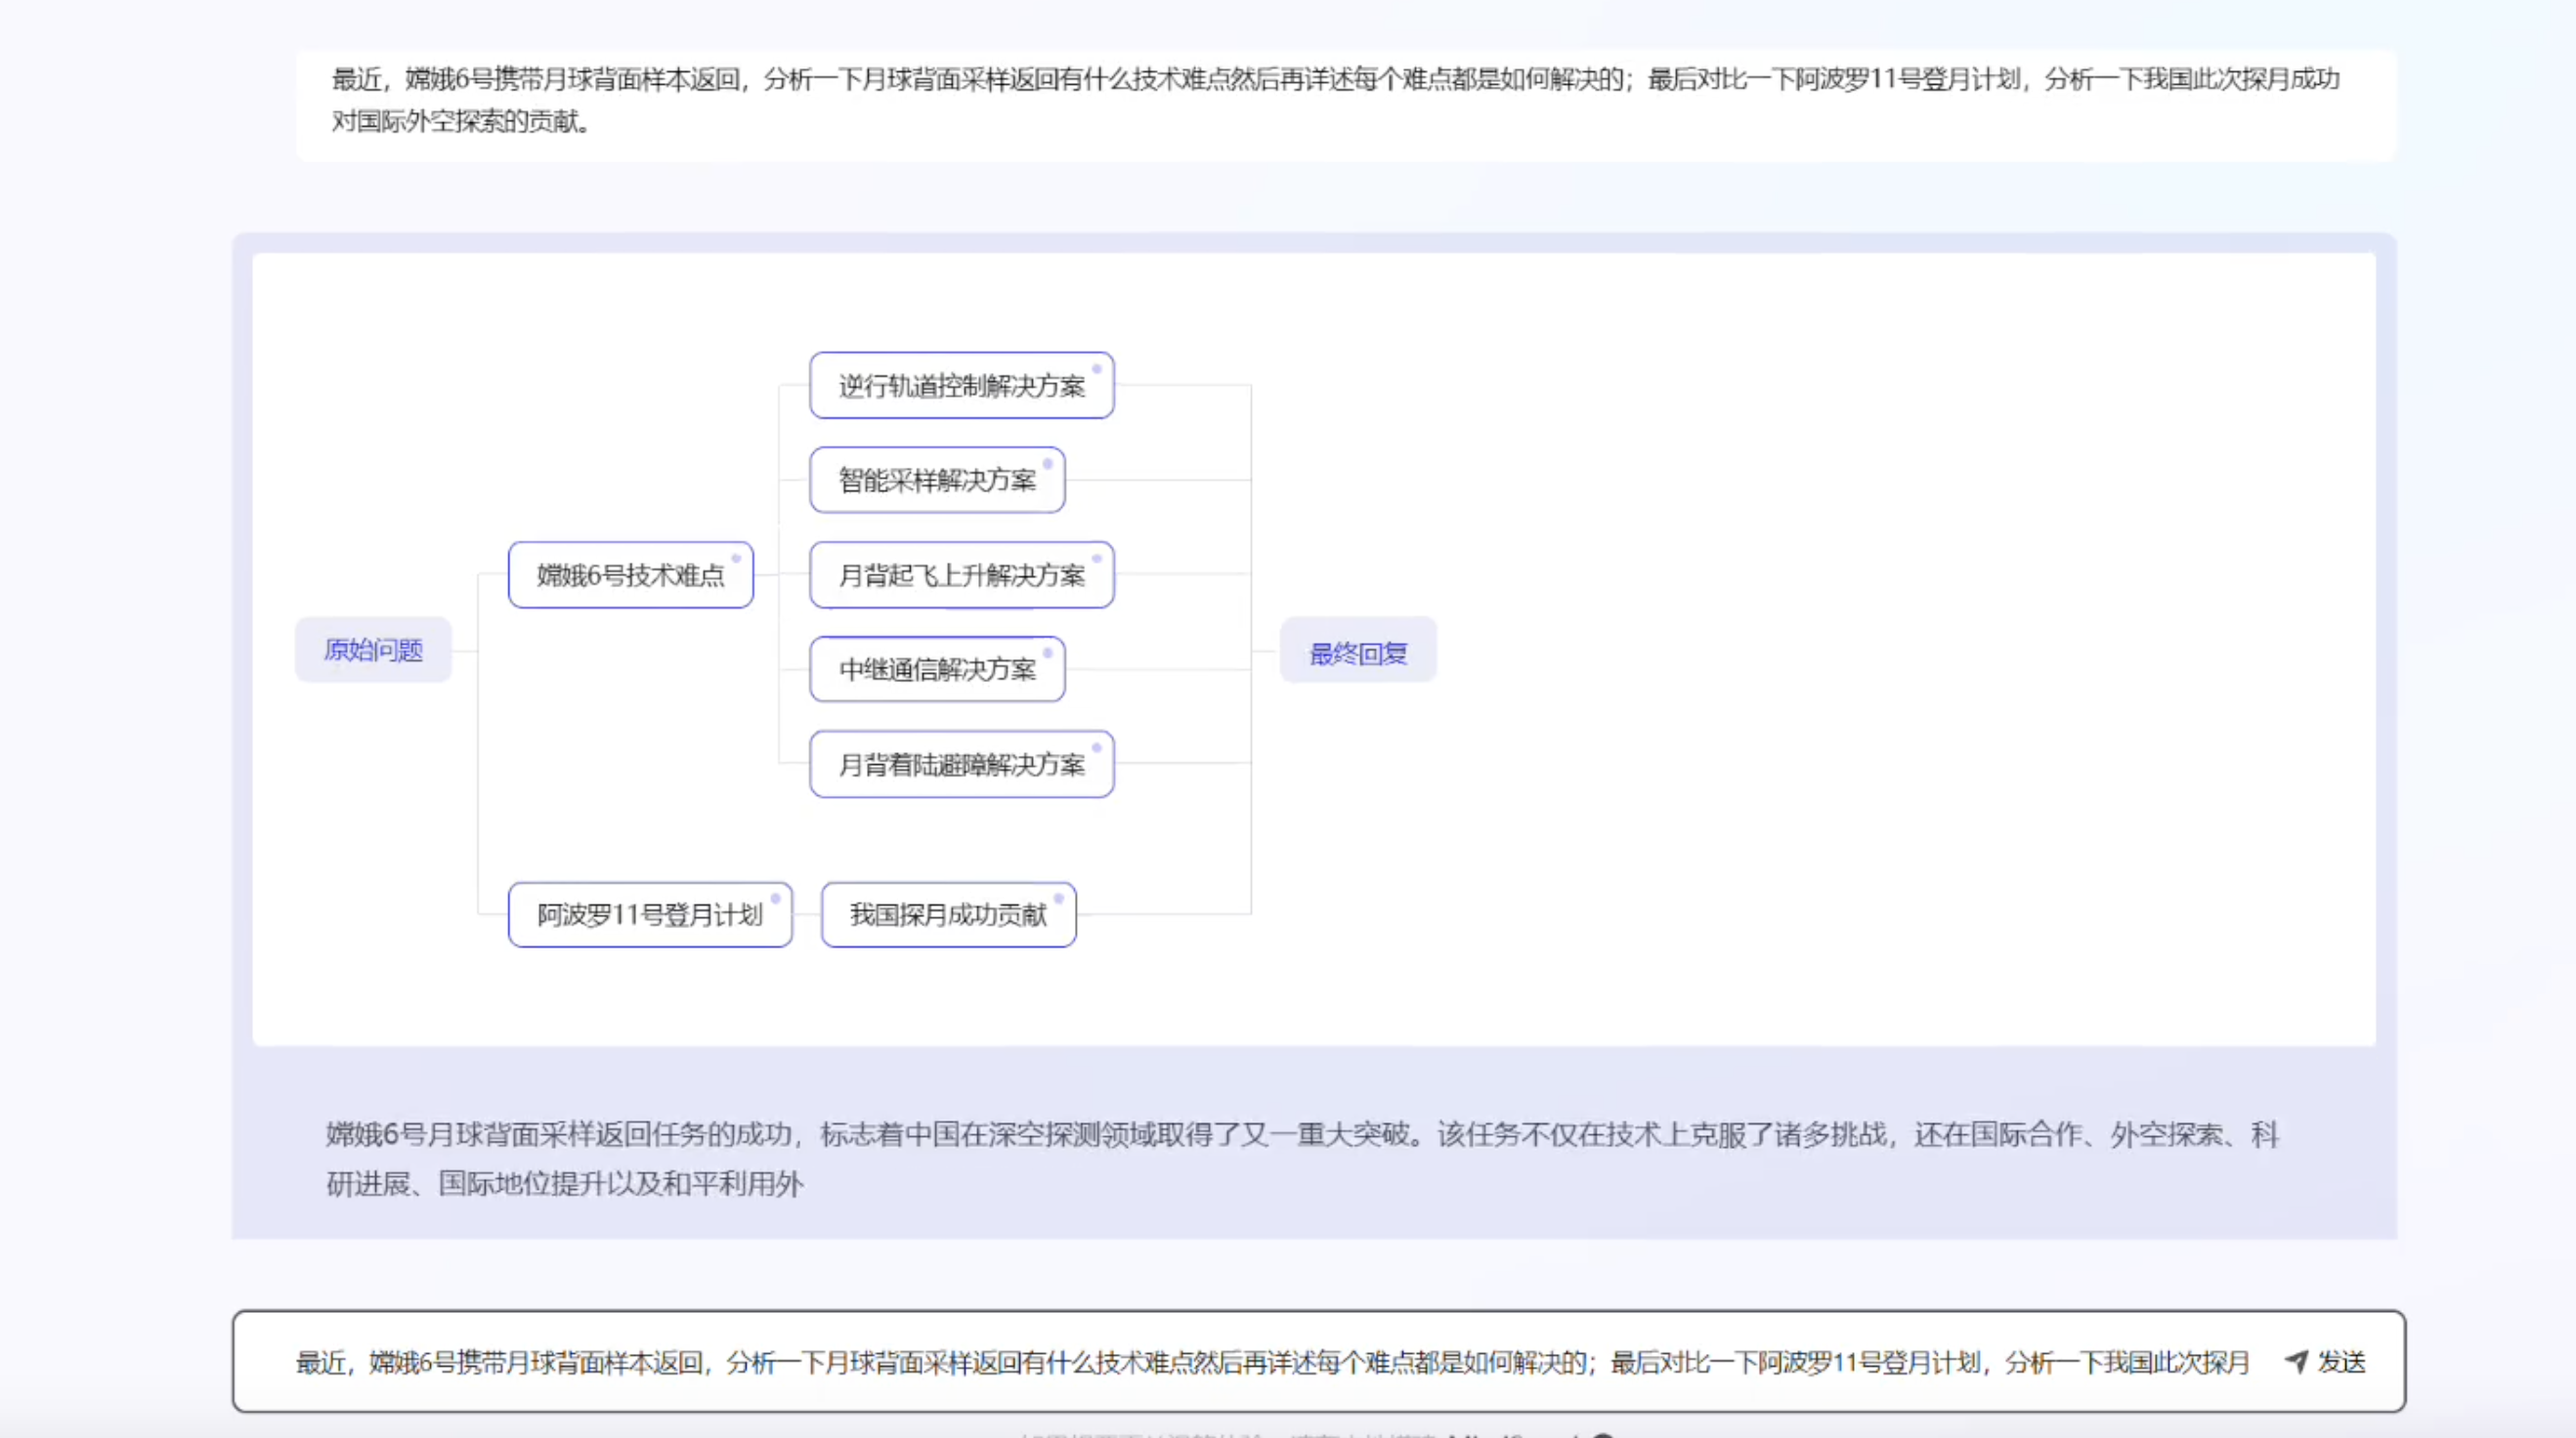Screen dimensions: 2576x1438
Task: Open the 阿波罗11号登月计划 node
Action: tap(649, 914)
